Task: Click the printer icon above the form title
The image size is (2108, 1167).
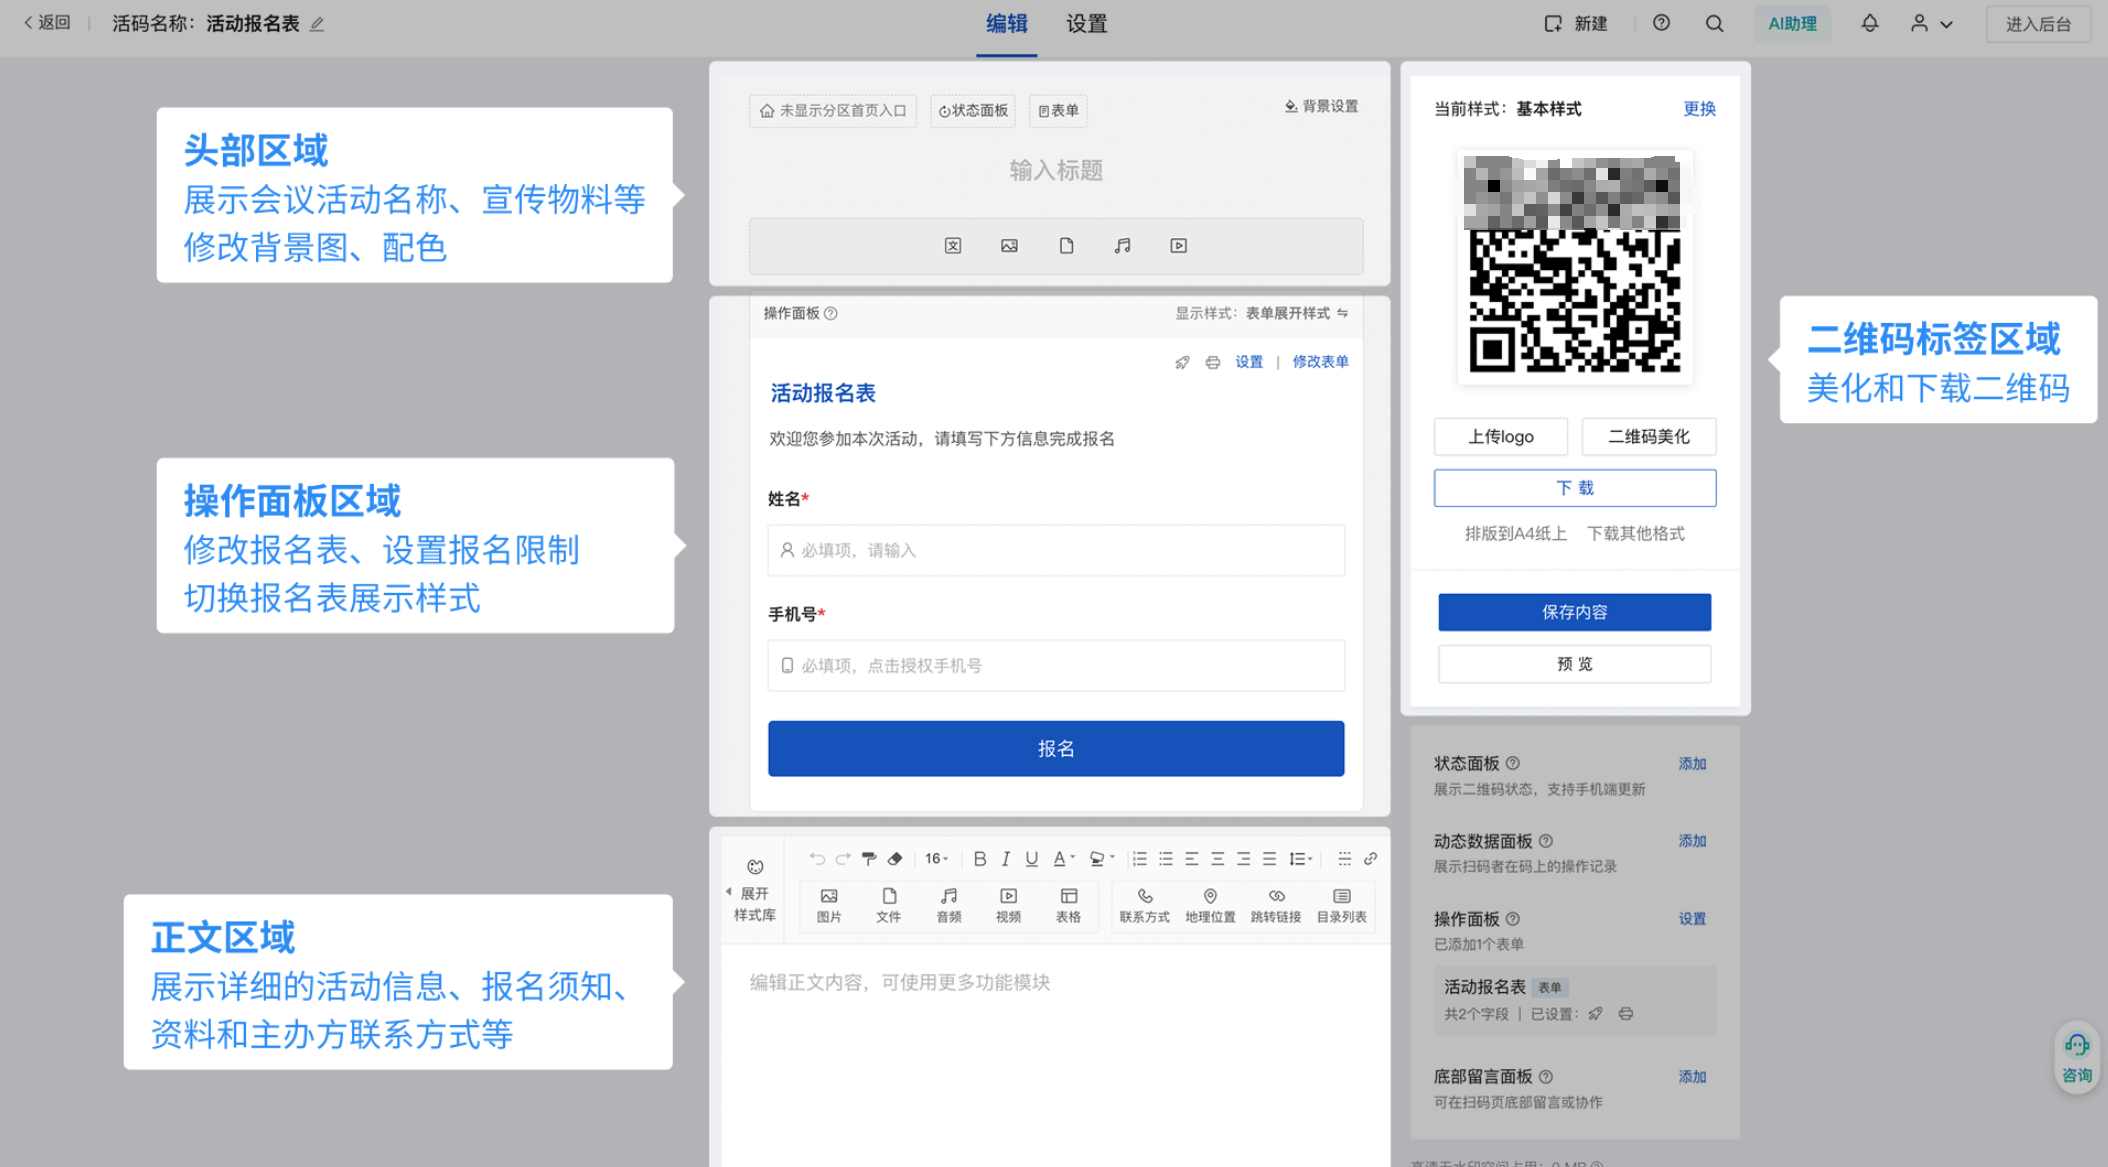Action: pyautogui.click(x=1213, y=362)
